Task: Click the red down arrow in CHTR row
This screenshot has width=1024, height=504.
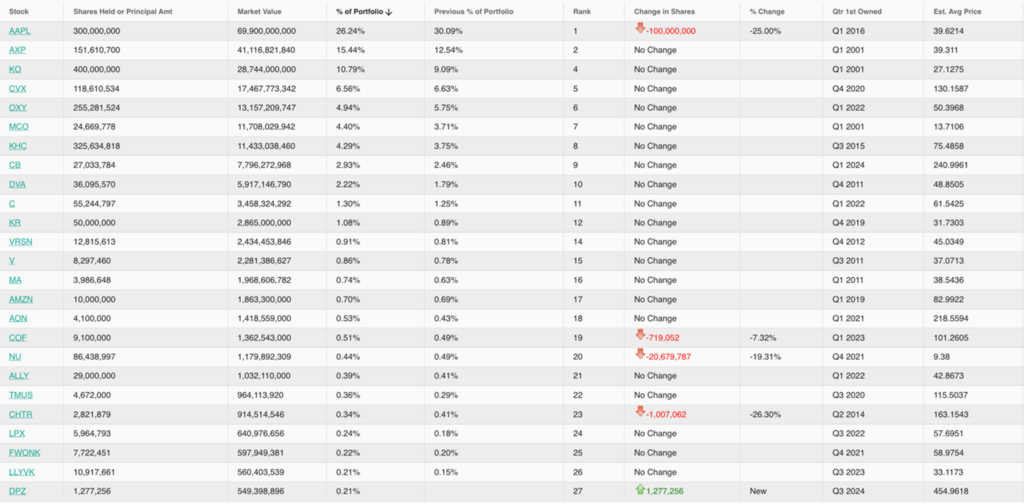Action: [x=639, y=413]
